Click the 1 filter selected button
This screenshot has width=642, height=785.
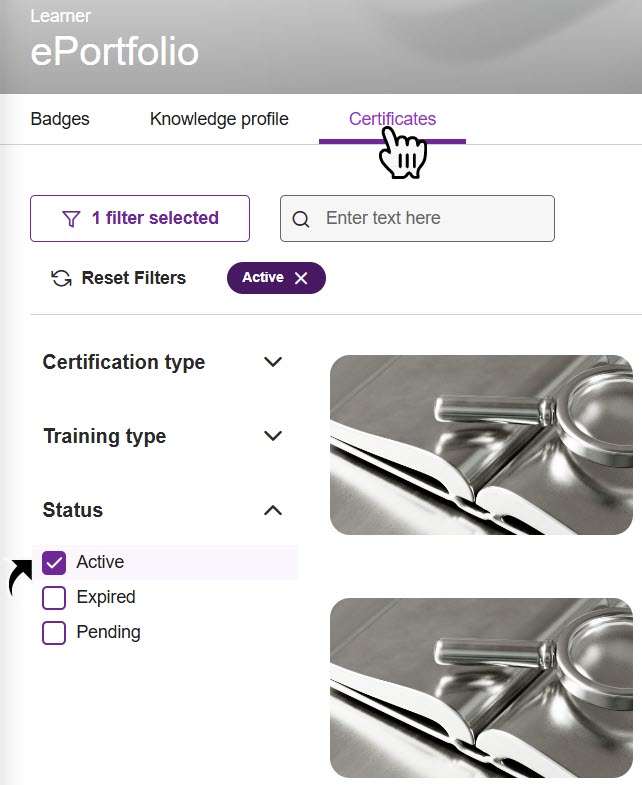click(x=140, y=218)
